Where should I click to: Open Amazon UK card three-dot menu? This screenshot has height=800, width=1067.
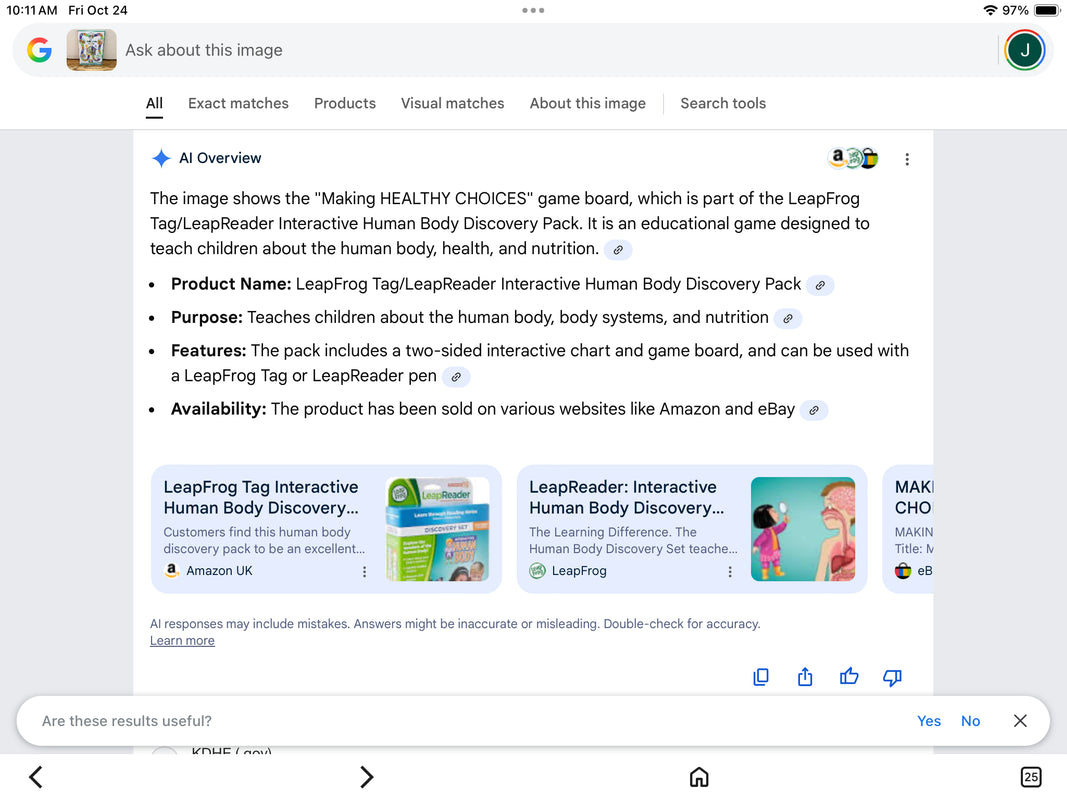[x=364, y=572]
